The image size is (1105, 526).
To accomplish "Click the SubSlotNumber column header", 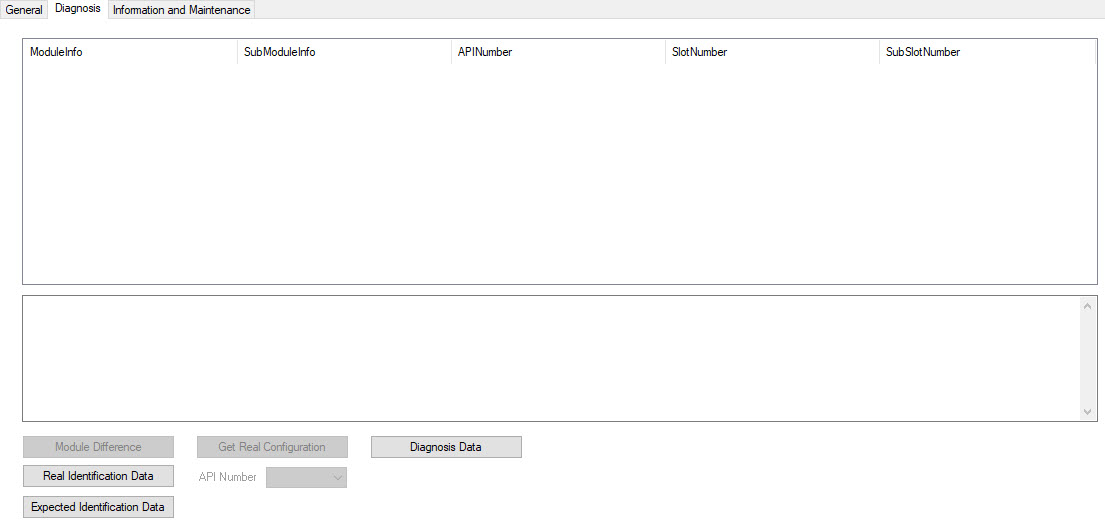I will (x=985, y=52).
